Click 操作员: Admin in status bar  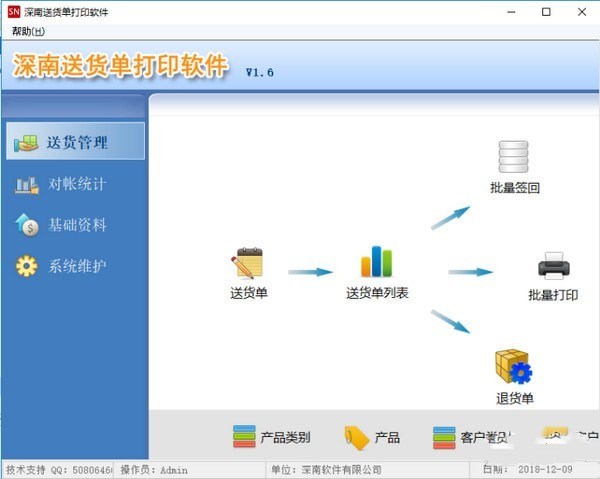(x=154, y=470)
